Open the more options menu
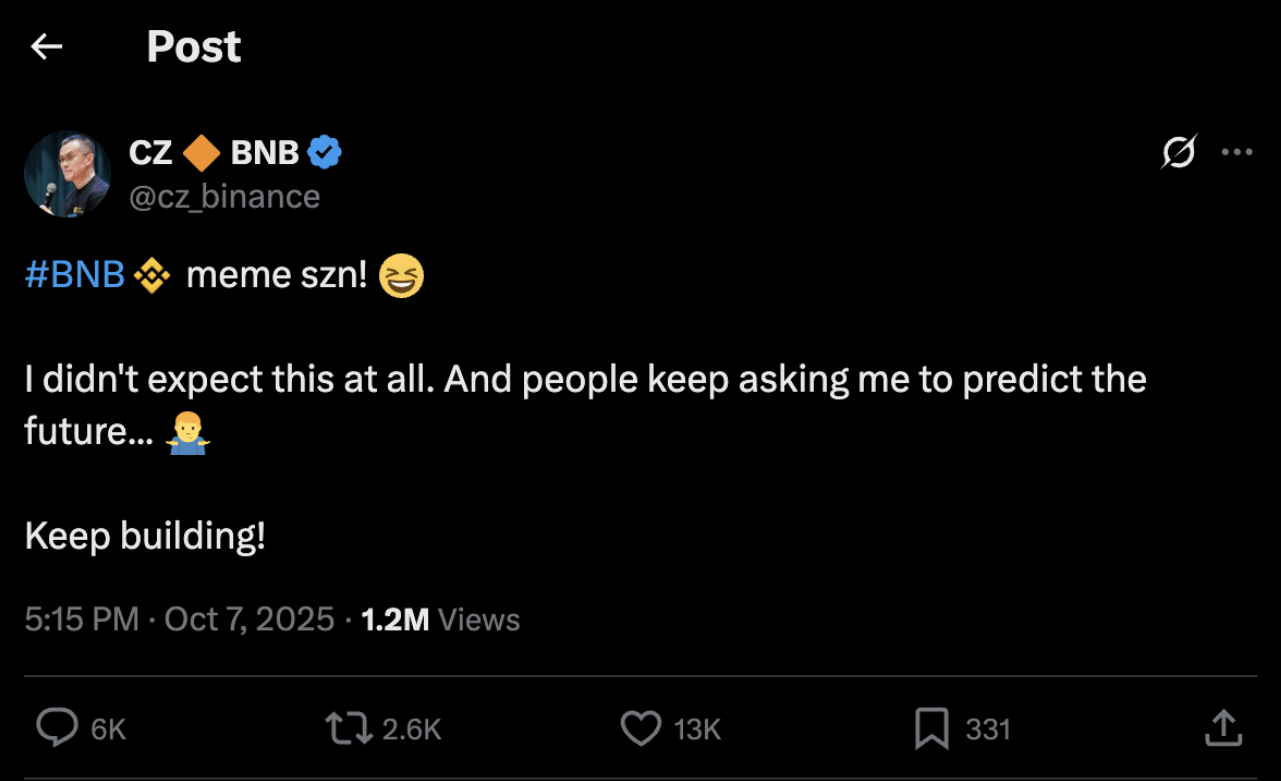The height and width of the screenshot is (781, 1281). pyautogui.click(x=1235, y=151)
